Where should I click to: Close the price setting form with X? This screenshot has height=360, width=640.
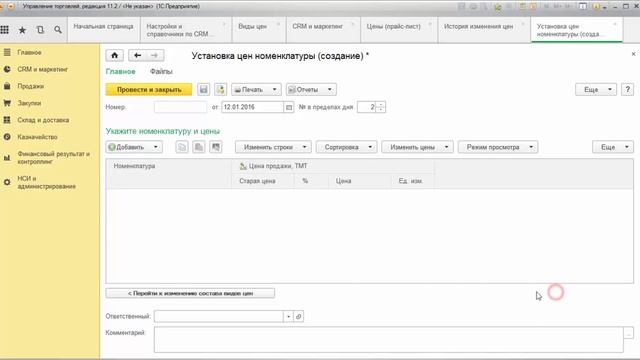click(633, 54)
